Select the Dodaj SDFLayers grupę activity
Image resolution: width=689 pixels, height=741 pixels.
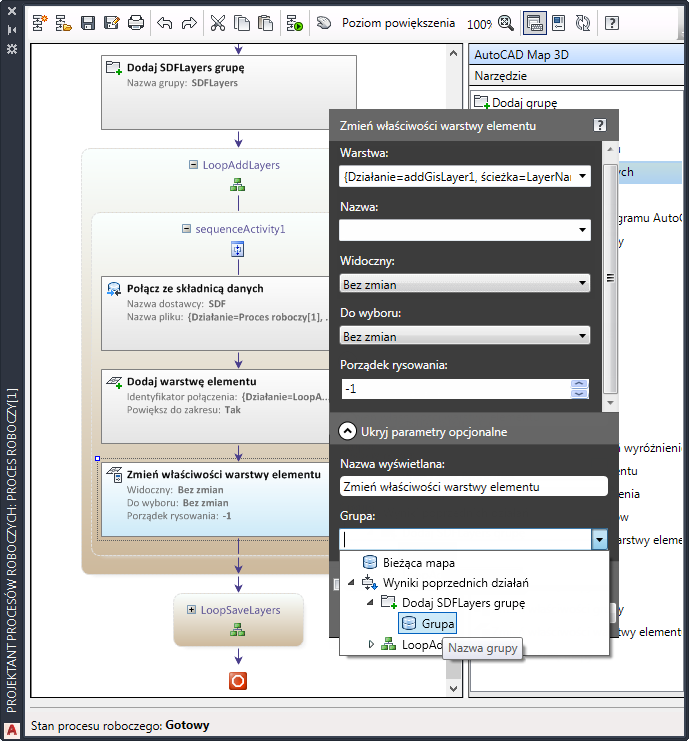click(x=229, y=92)
